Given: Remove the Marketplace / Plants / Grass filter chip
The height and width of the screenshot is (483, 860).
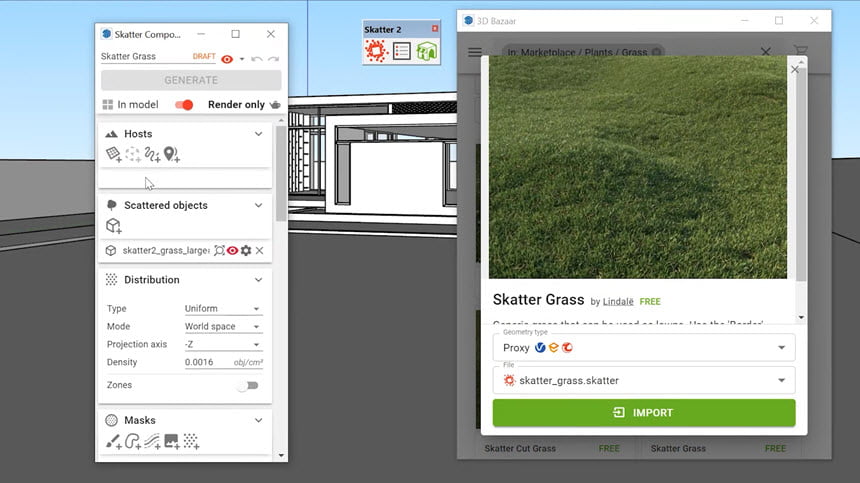Looking at the screenshot, I should point(656,53).
